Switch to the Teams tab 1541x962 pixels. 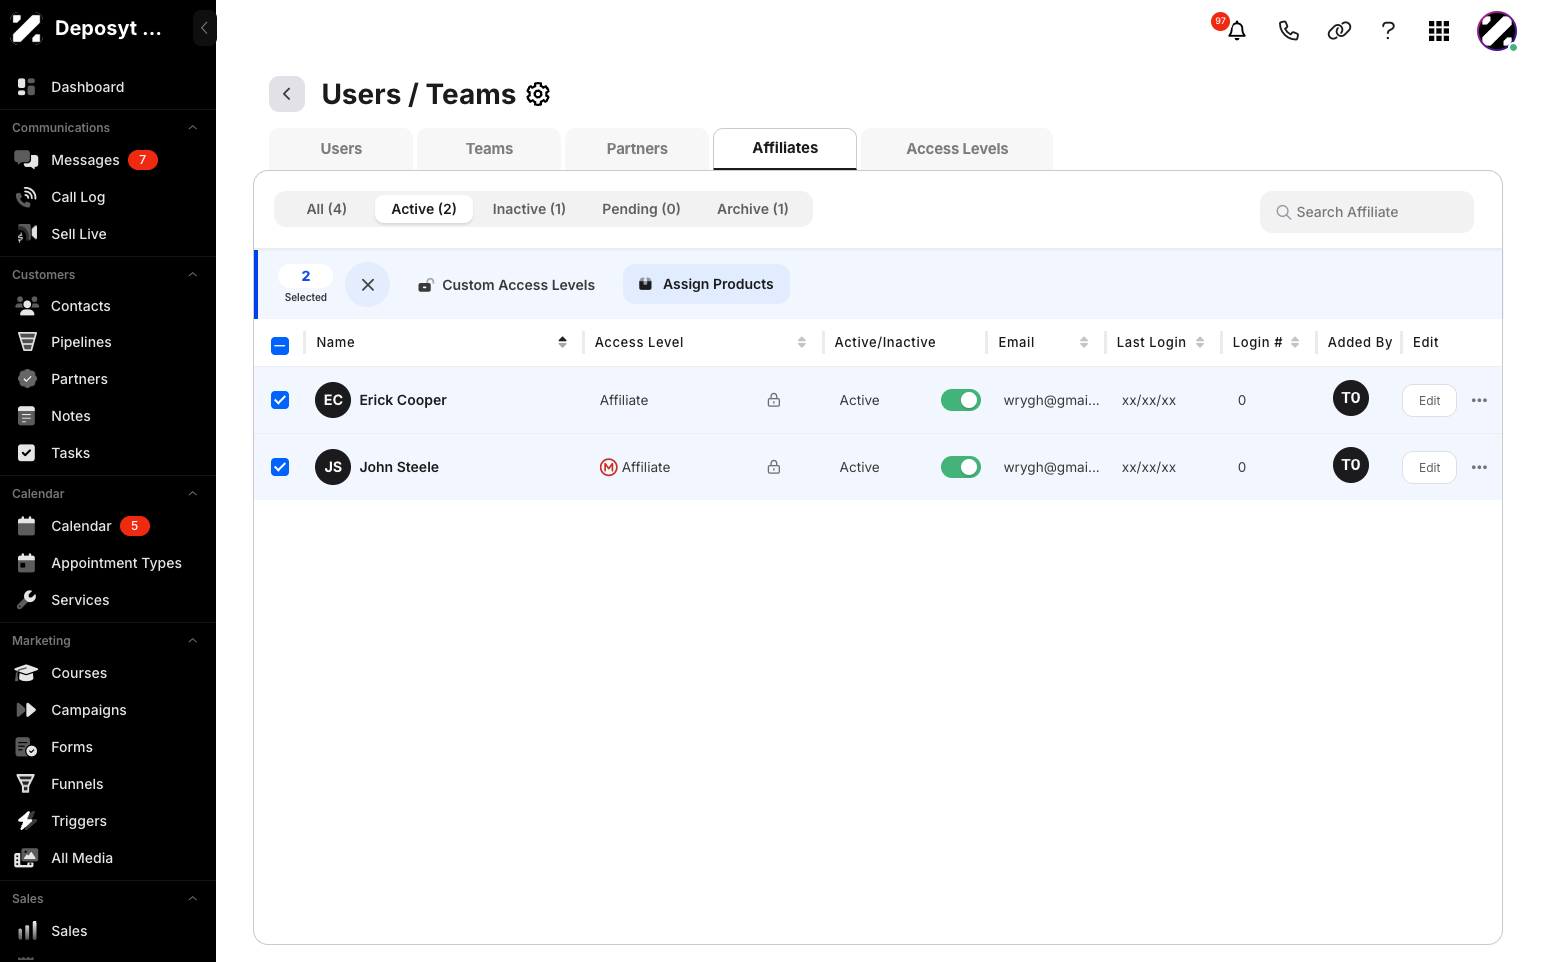point(489,149)
